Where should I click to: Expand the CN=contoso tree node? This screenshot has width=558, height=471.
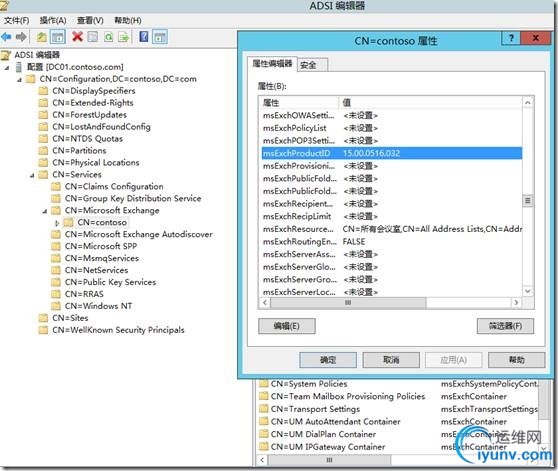coord(57,223)
